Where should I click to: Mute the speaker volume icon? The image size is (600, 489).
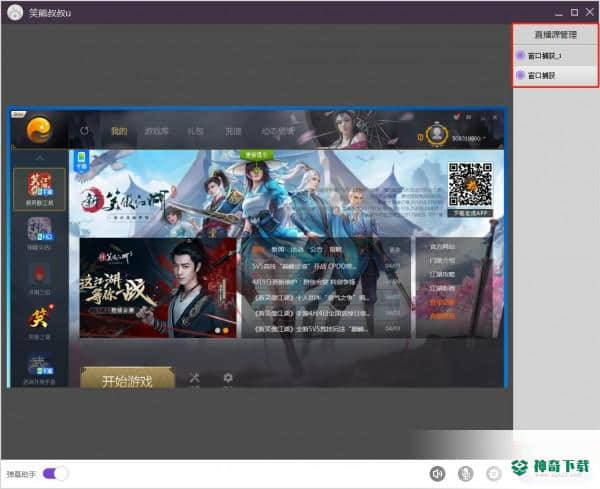(x=437, y=474)
